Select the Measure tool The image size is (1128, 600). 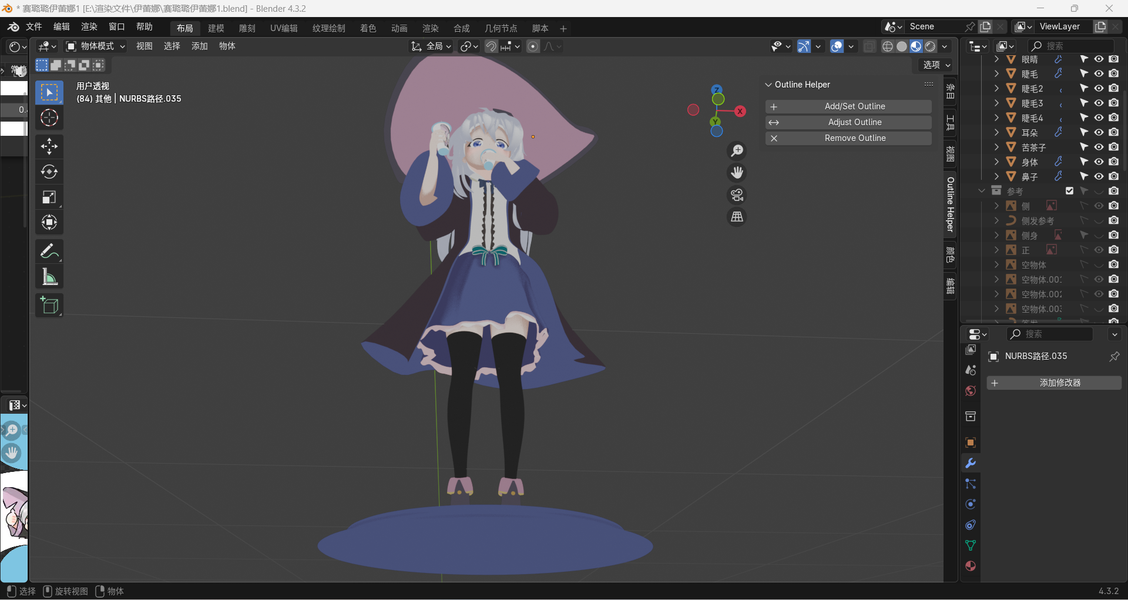(49, 277)
